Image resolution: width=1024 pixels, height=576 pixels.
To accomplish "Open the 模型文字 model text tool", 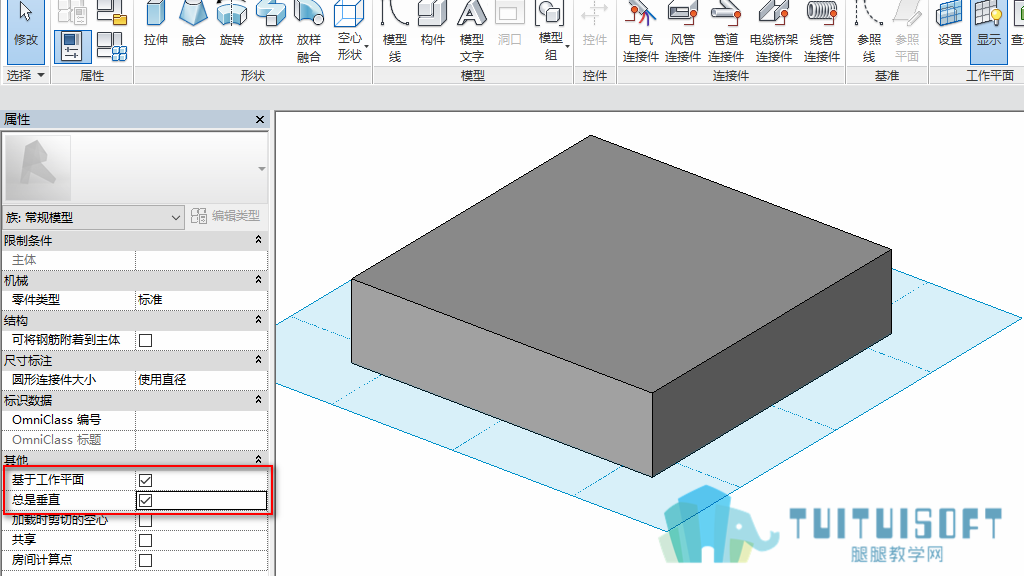I will pyautogui.click(x=472, y=31).
